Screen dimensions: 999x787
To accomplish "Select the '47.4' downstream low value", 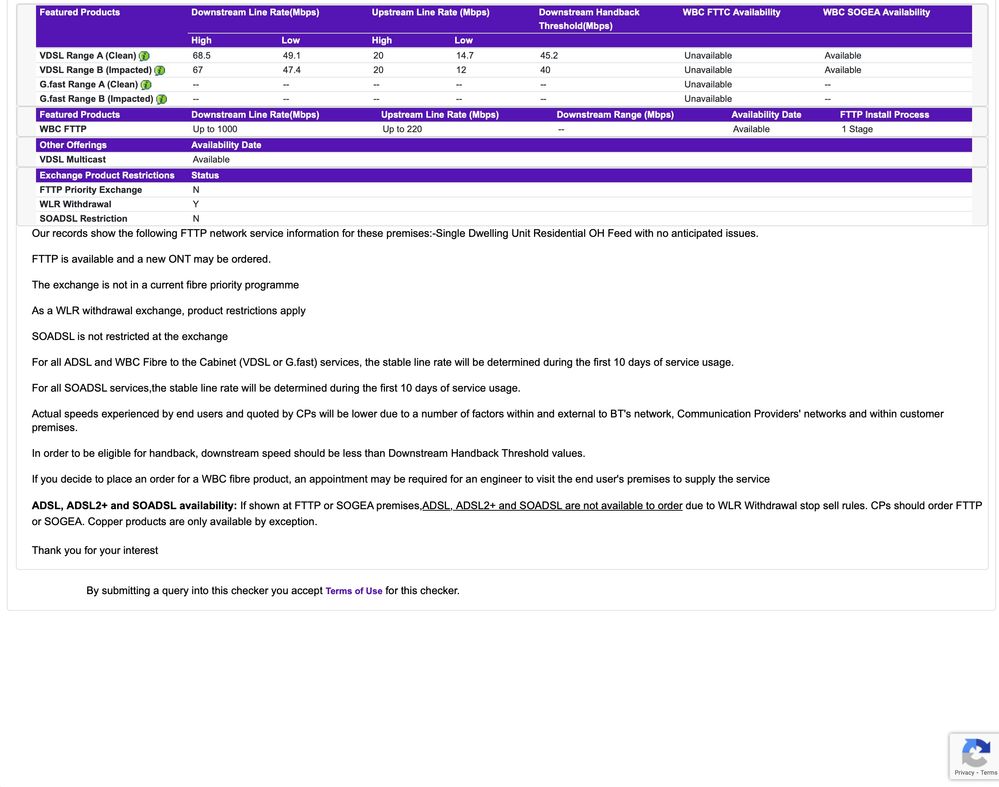I will tap(291, 70).
